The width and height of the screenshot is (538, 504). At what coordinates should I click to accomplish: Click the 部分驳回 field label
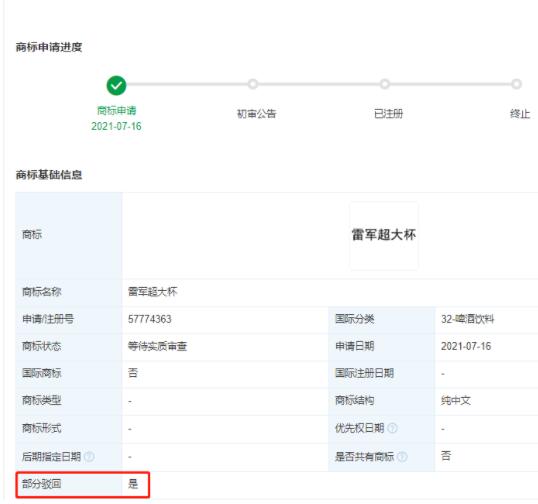pyautogui.click(x=42, y=484)
